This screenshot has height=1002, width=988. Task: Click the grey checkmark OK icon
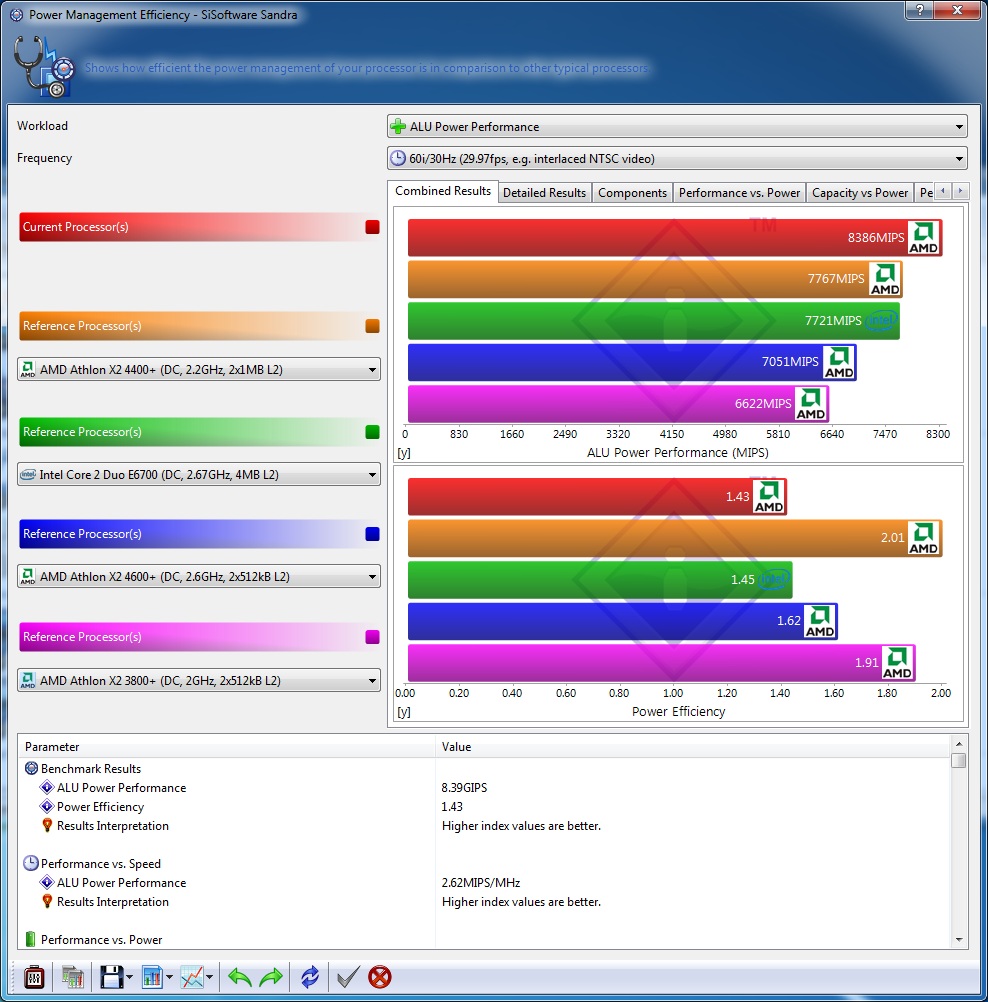(x=348, y=977)
